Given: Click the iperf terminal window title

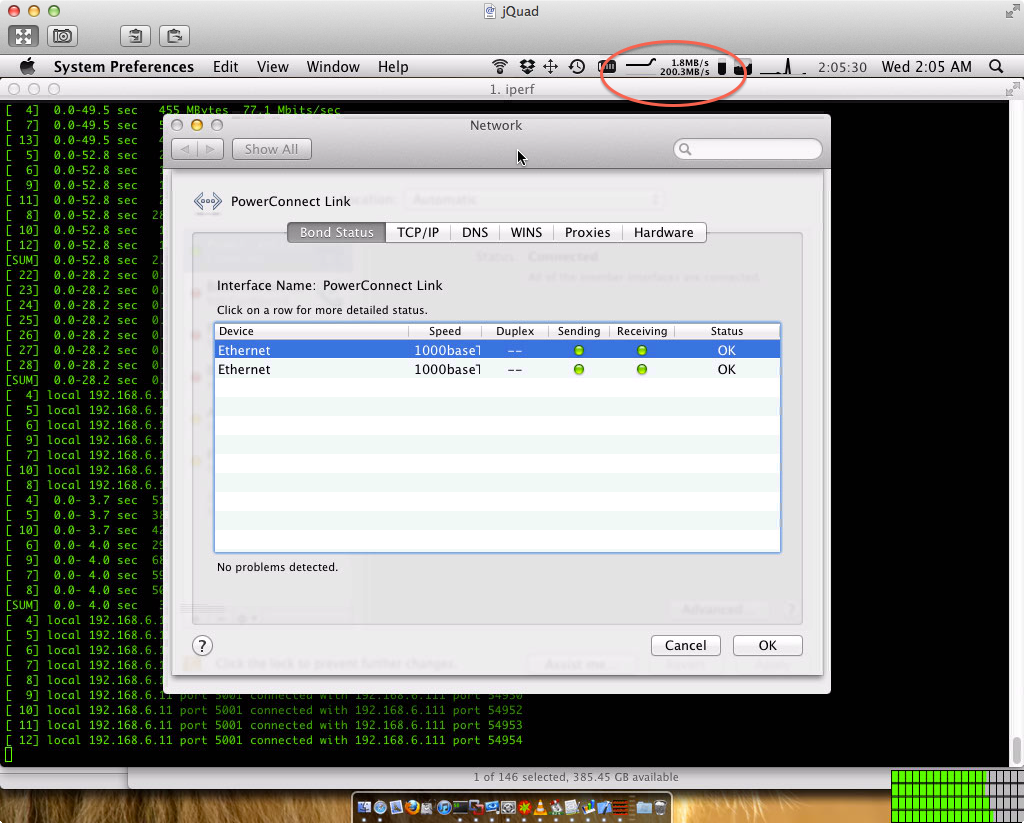Looking at the screenshot, I should (512, 89).
